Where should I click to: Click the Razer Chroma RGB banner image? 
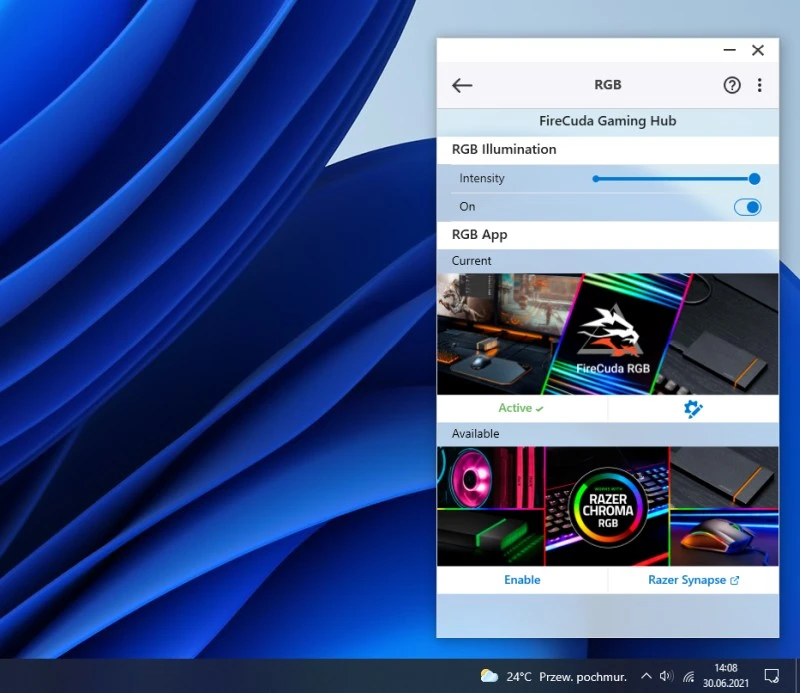pyautogui.click(x=607, y=507)
